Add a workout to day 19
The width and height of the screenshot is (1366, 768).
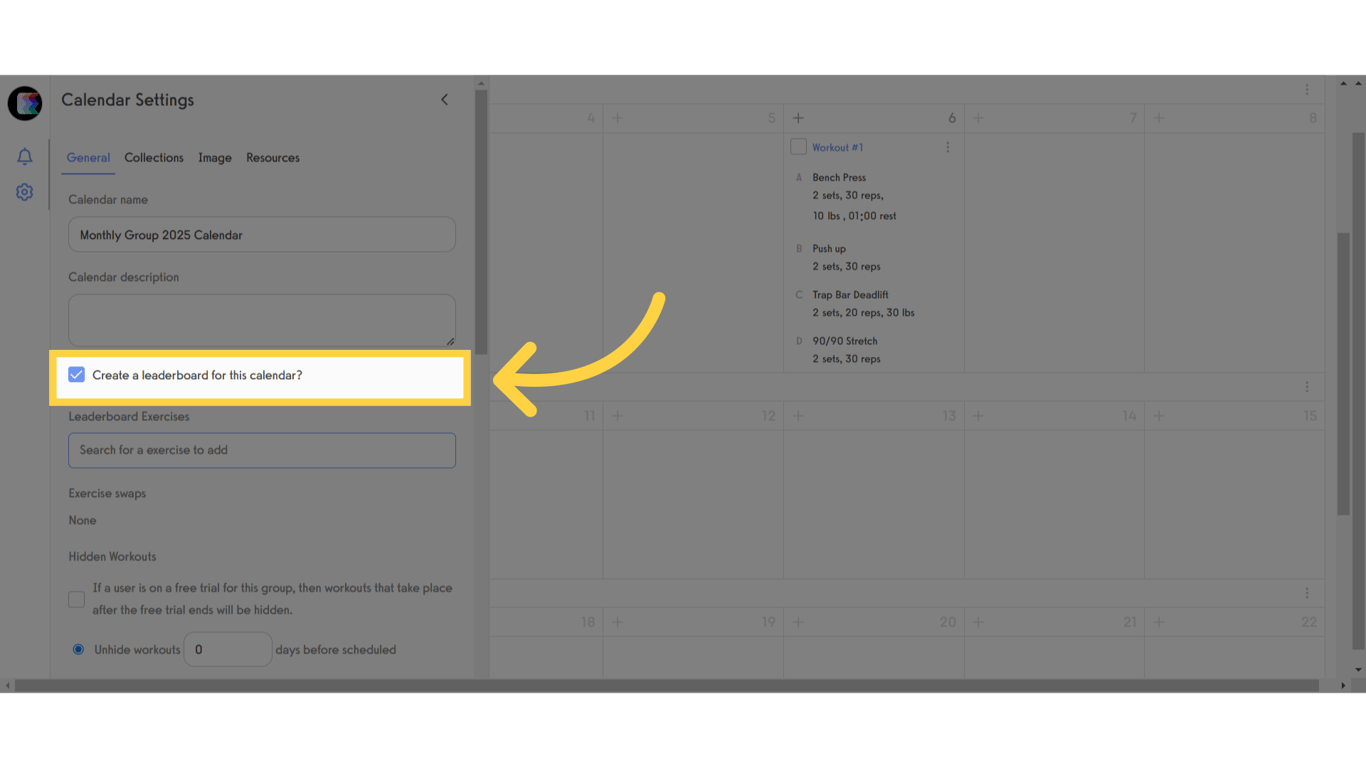pyautogui.click(x=617, y=622)
